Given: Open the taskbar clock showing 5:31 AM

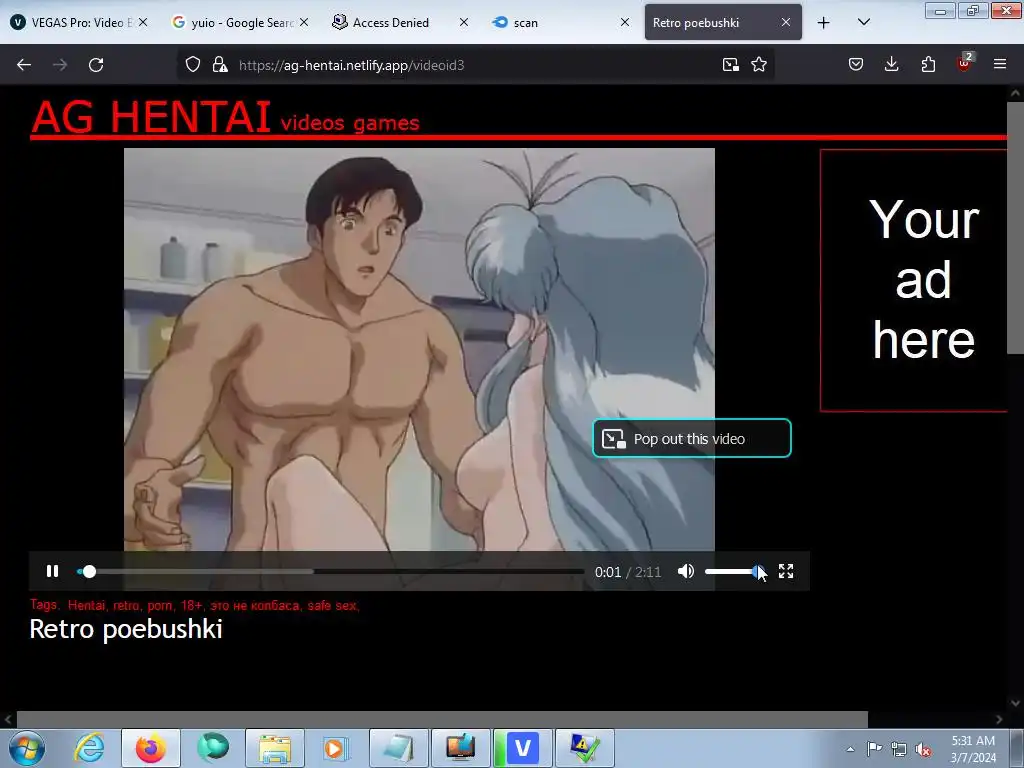Looking at the screenshot, I should [x=973, y=749].
